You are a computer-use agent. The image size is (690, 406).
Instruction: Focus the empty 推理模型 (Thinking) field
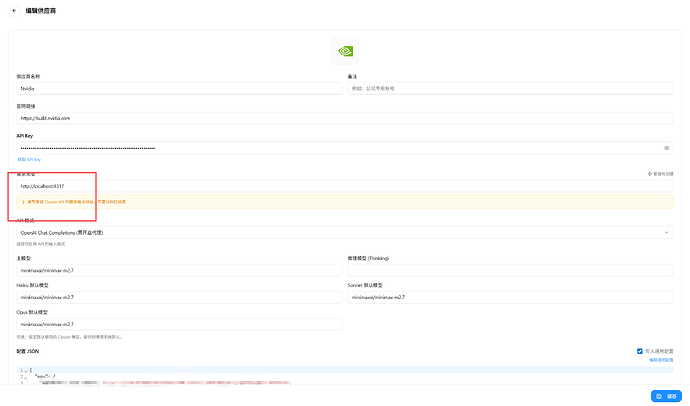(510, 271)
